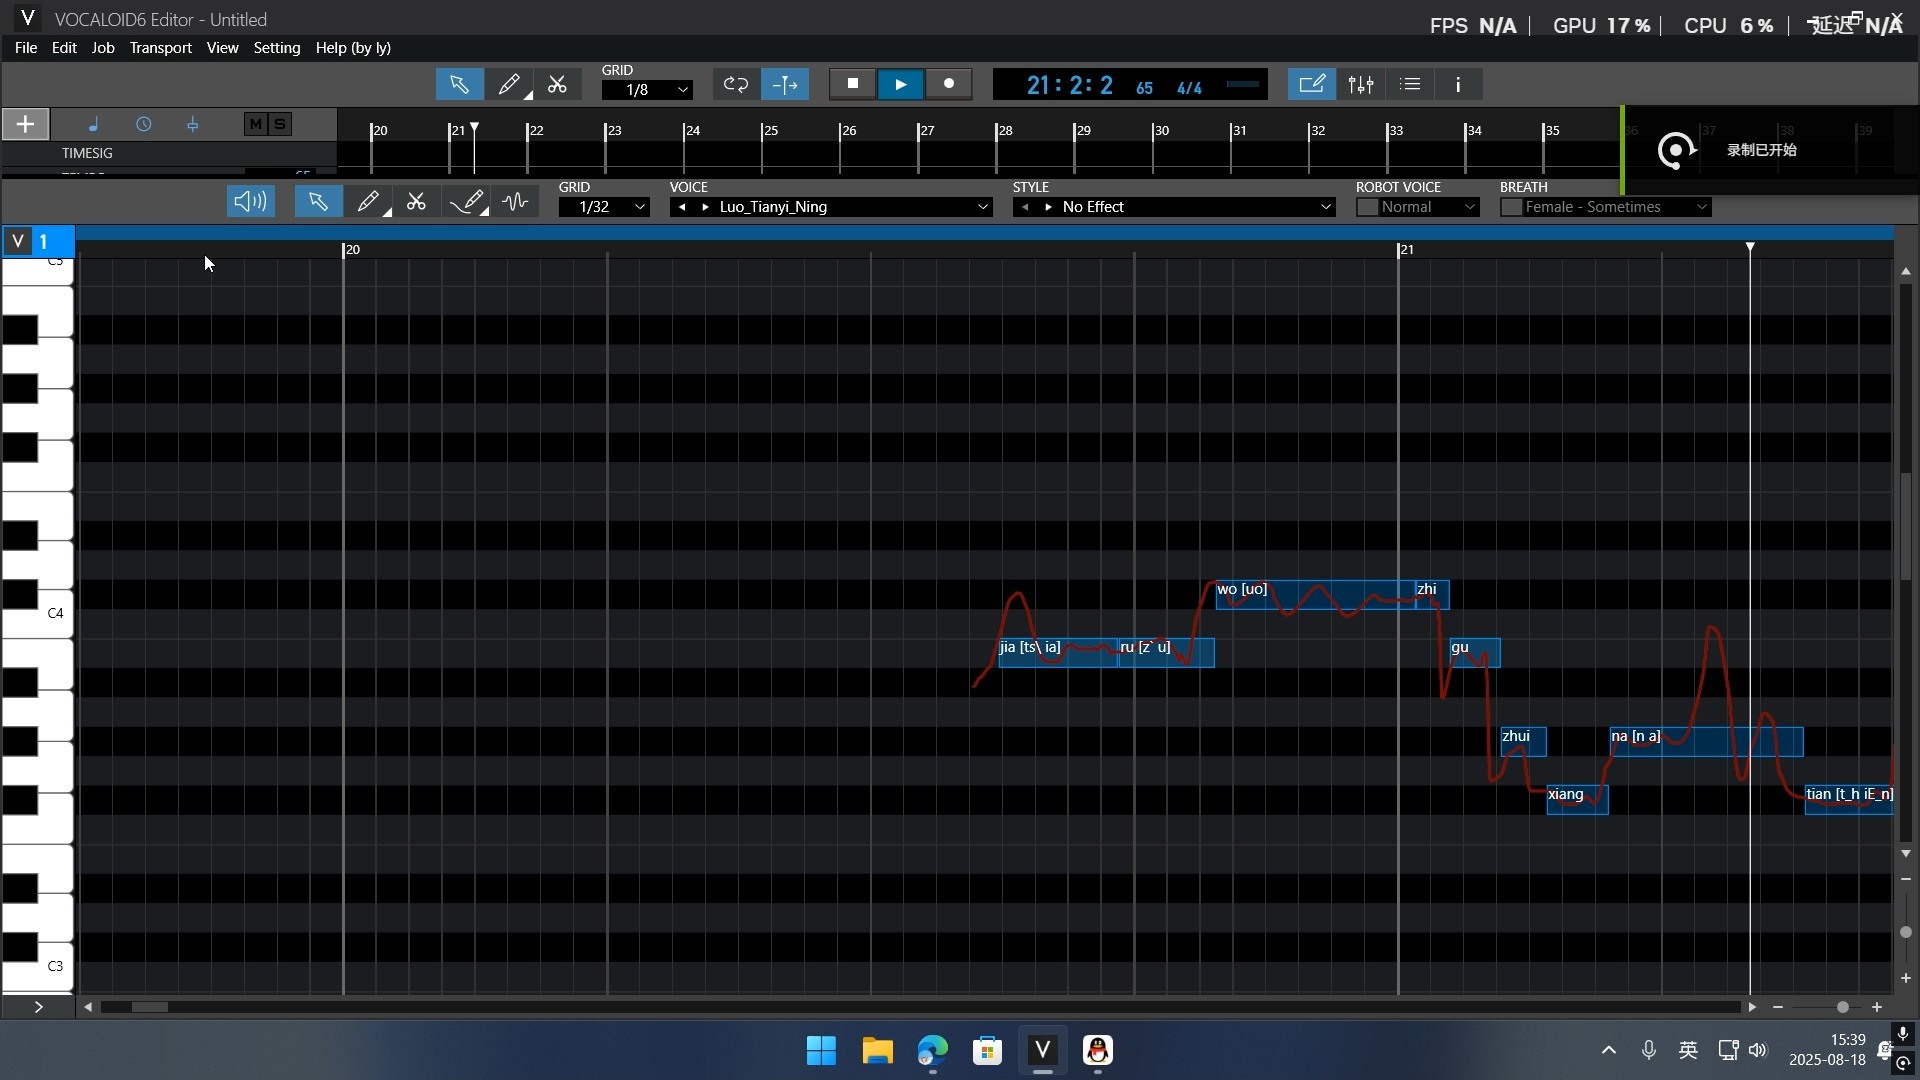Toggle loop playback icon
1920x1080 pixels.
[x=736, y=85]
